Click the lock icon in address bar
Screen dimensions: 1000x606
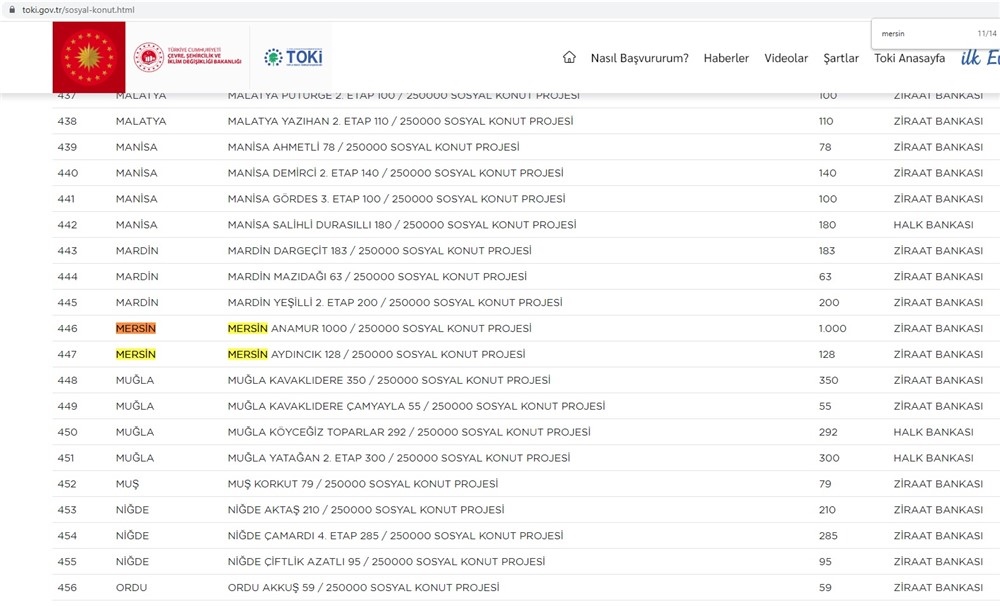pyautogui.click(x=11, y=10)
